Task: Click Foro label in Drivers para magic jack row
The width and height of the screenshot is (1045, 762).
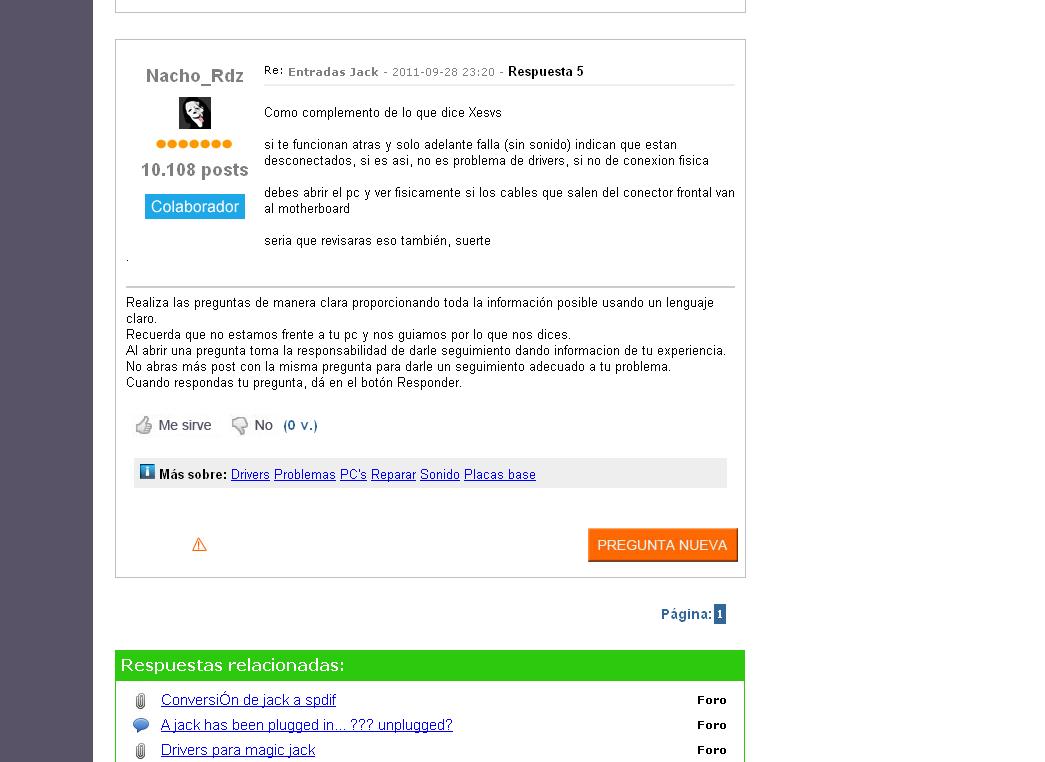Action: [712, 750]
